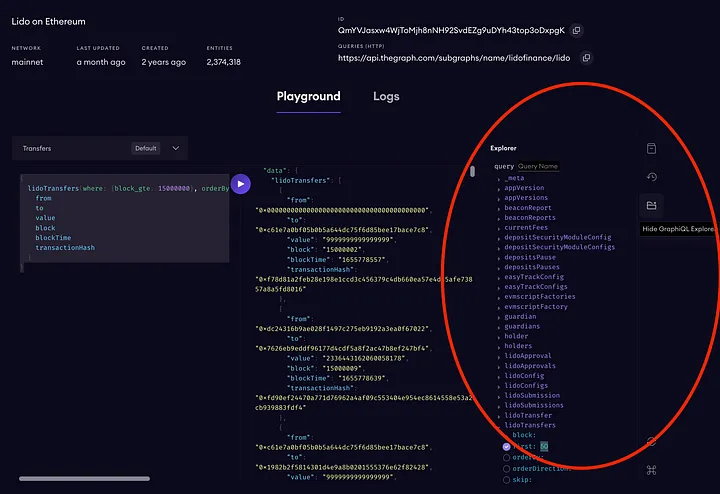Uncheck the 'first' argument checkbox
Viewport: 720px width, 494px height.
tap(506, 446)
